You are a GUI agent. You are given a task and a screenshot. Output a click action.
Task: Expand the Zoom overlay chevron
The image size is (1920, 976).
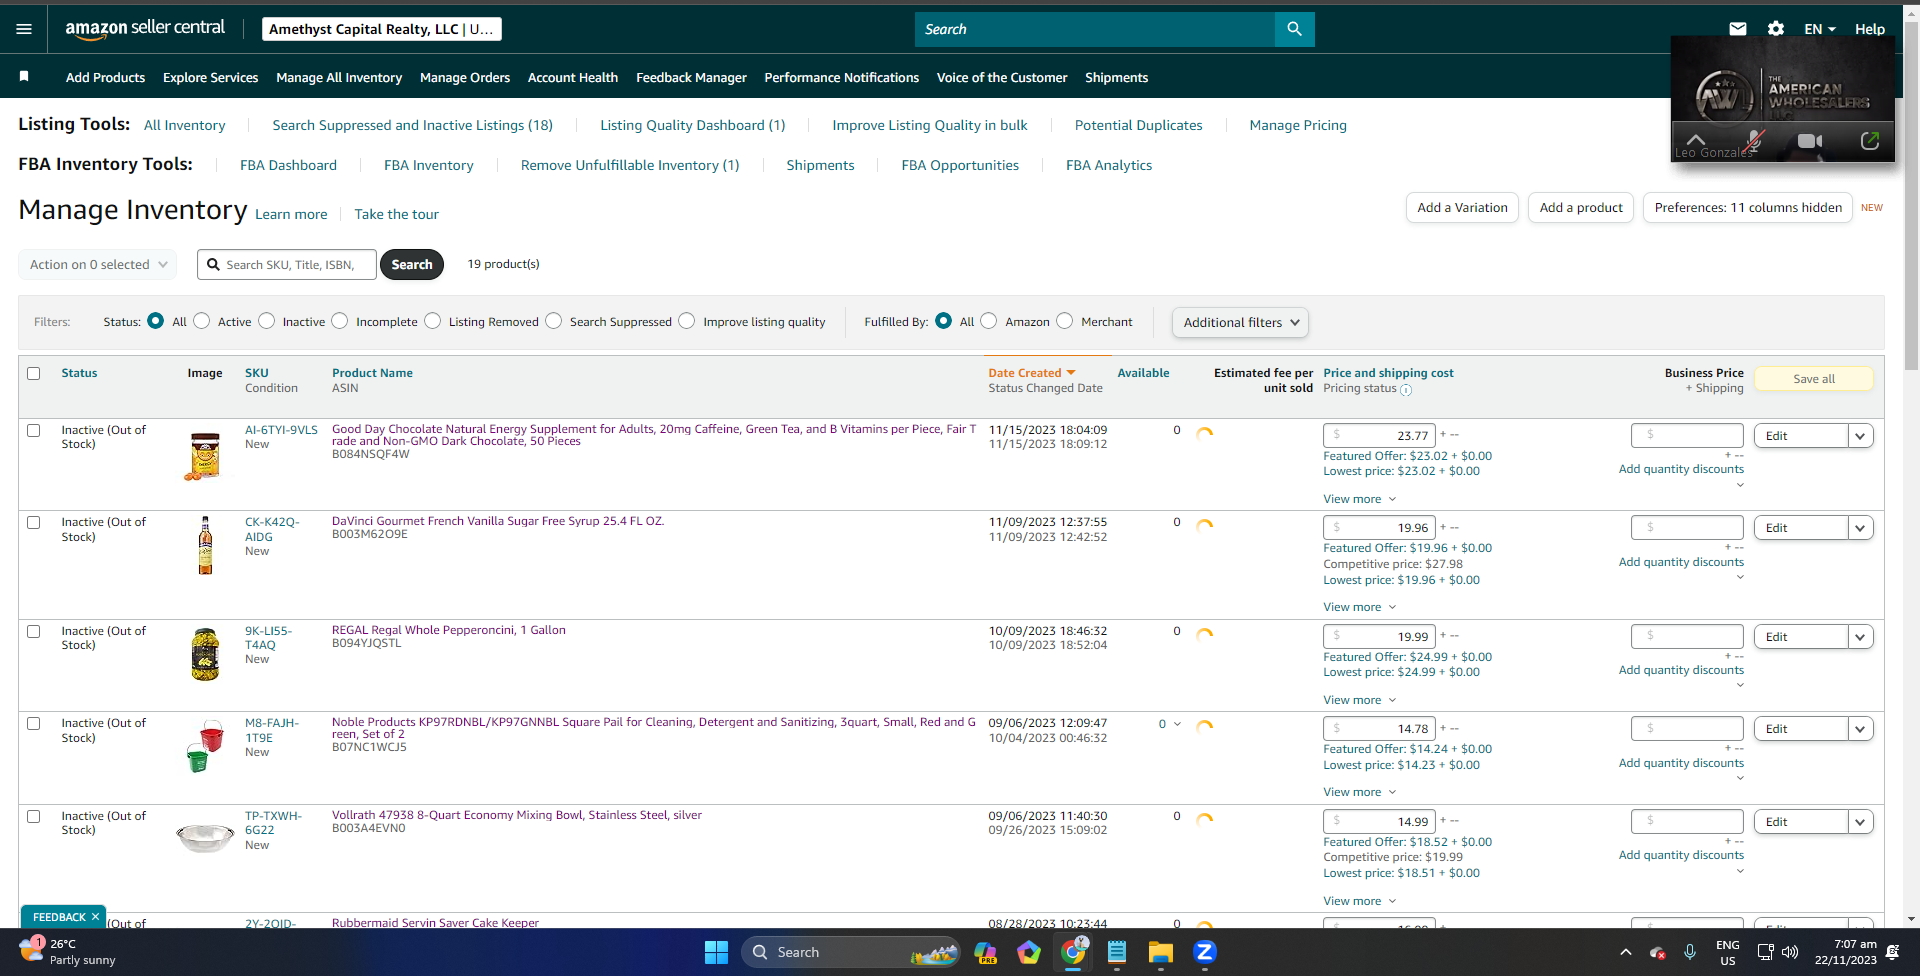click(1696, 140)
